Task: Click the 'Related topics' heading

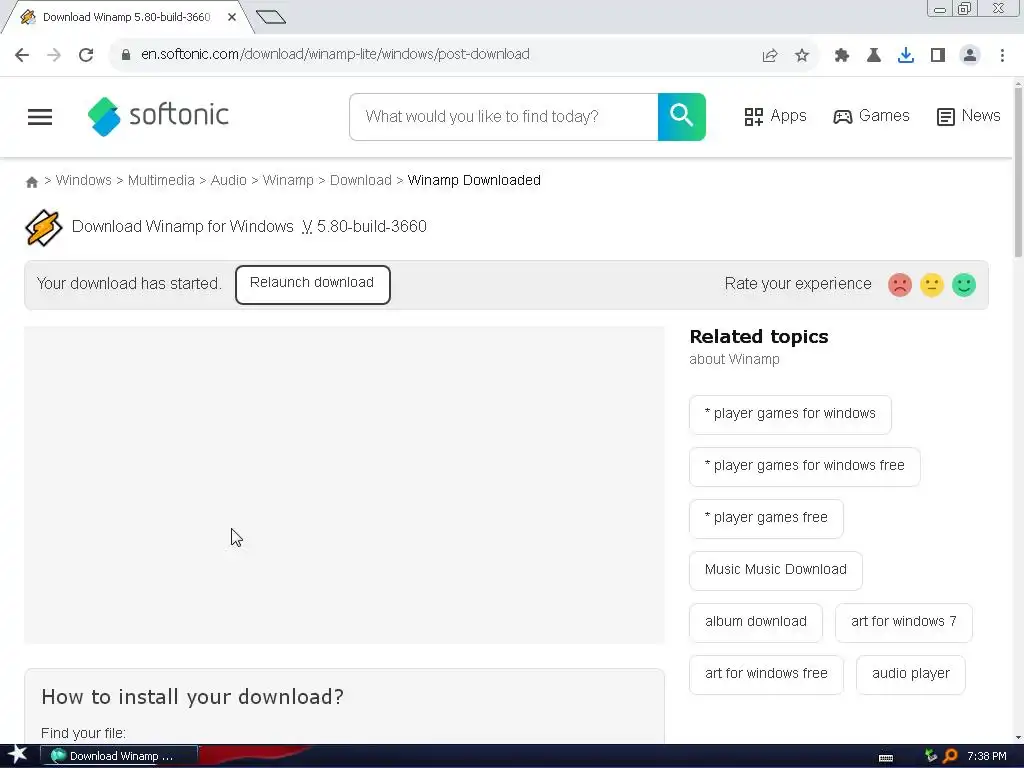Action: pos(759,337)
